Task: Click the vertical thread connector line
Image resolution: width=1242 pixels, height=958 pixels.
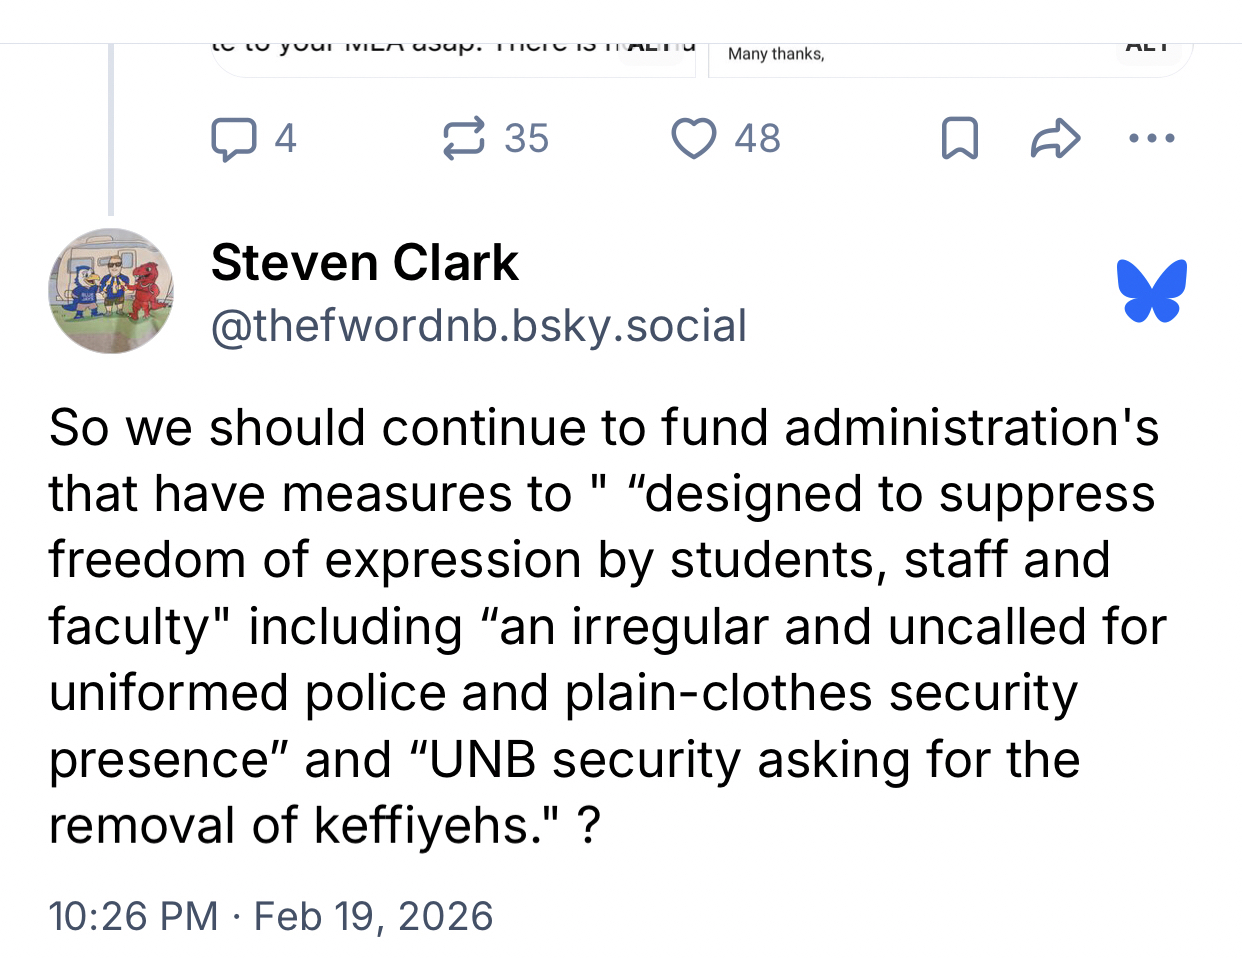Action: pyautogui.click(x=111, y=130)
